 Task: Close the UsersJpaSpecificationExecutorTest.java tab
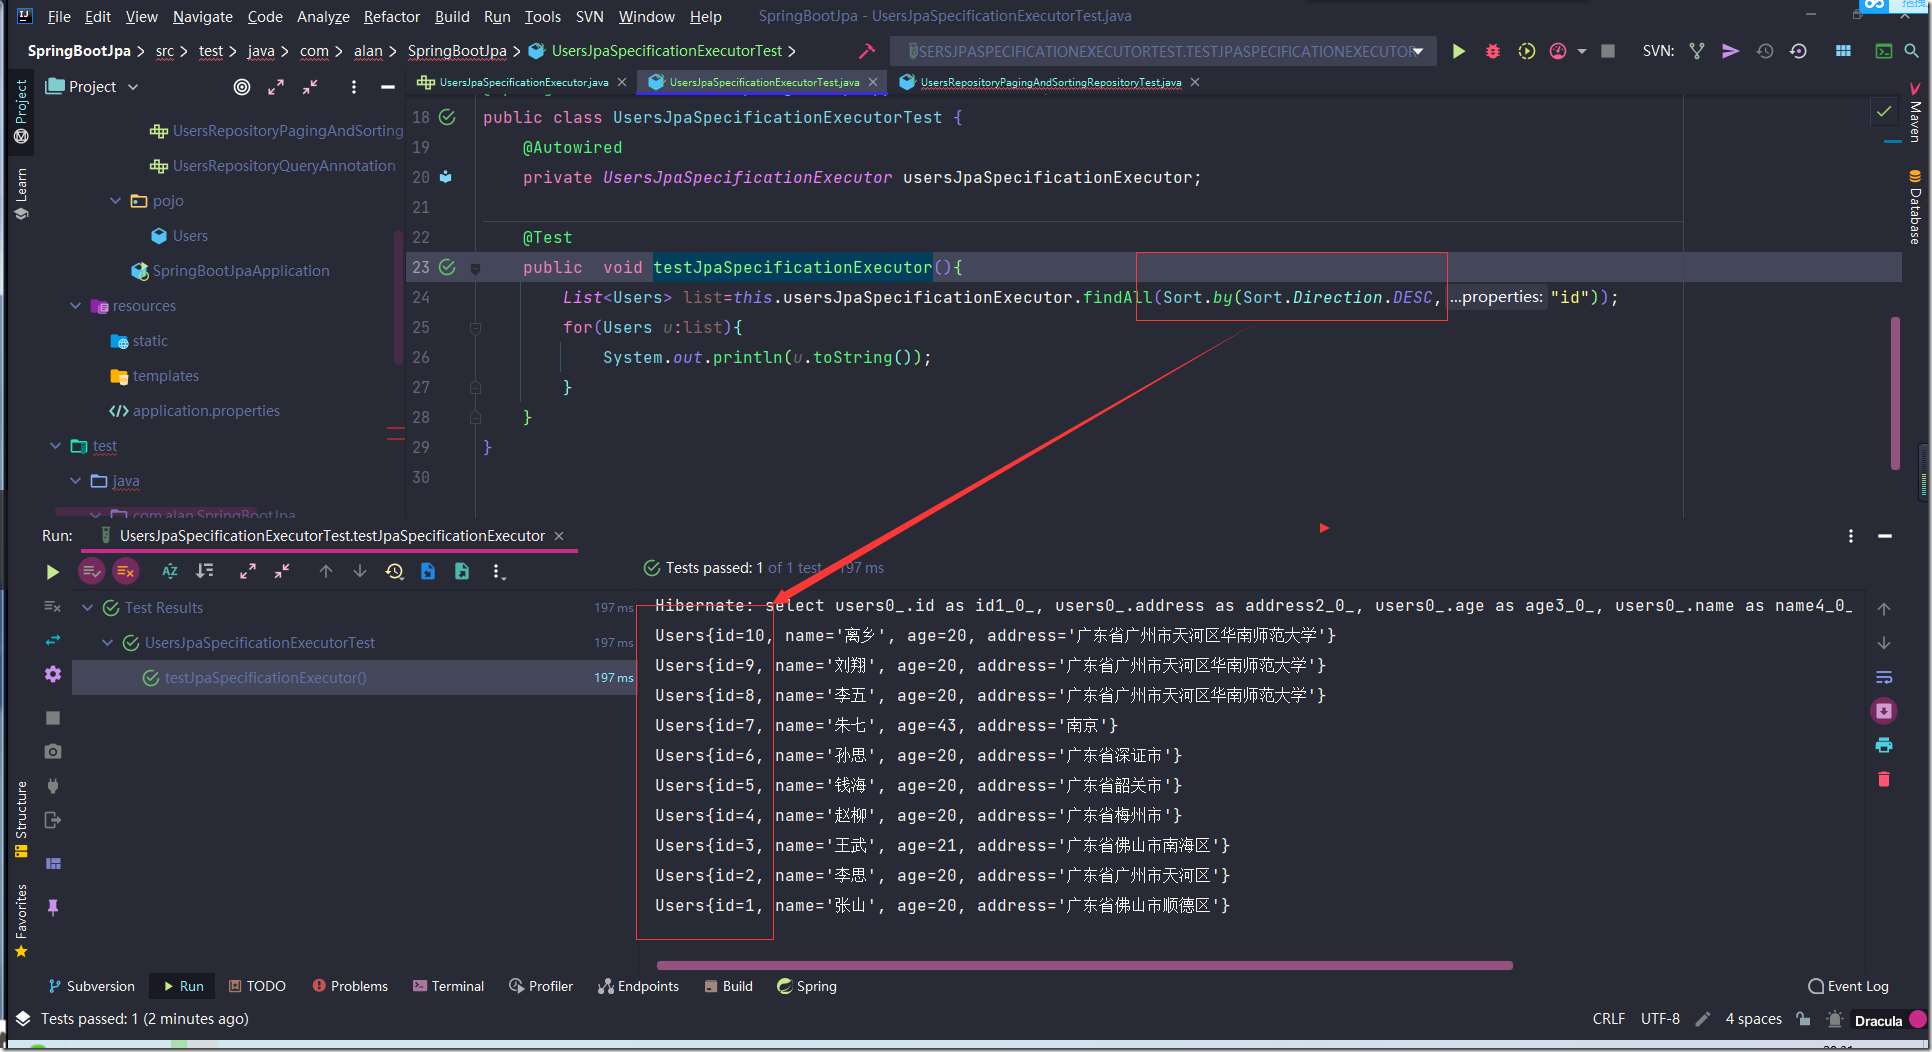pos(873,82)
